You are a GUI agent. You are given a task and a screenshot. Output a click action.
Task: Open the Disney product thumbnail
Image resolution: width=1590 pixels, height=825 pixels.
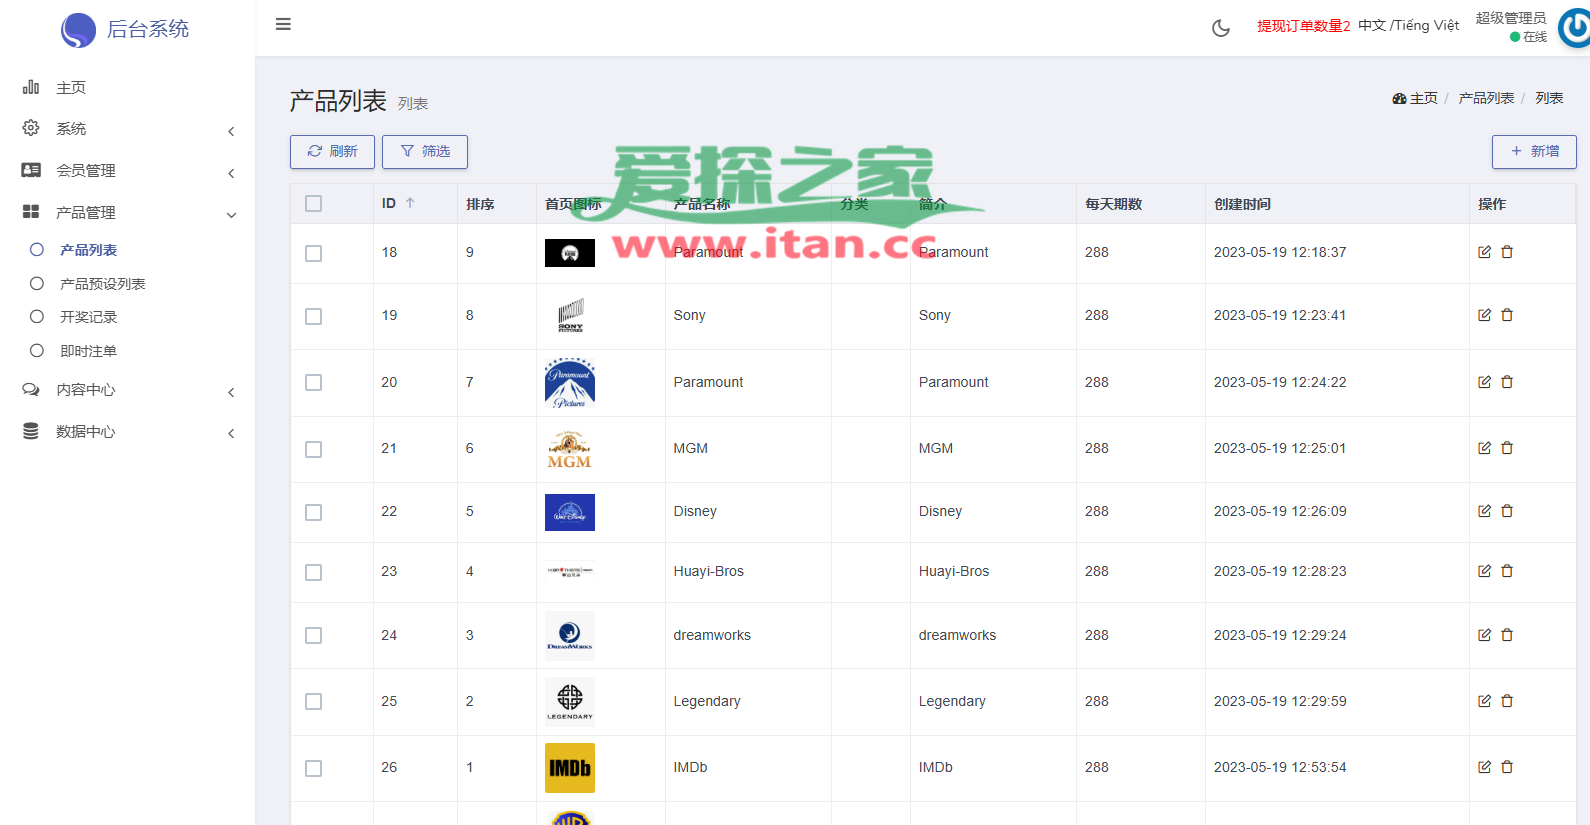coord(570,512)
